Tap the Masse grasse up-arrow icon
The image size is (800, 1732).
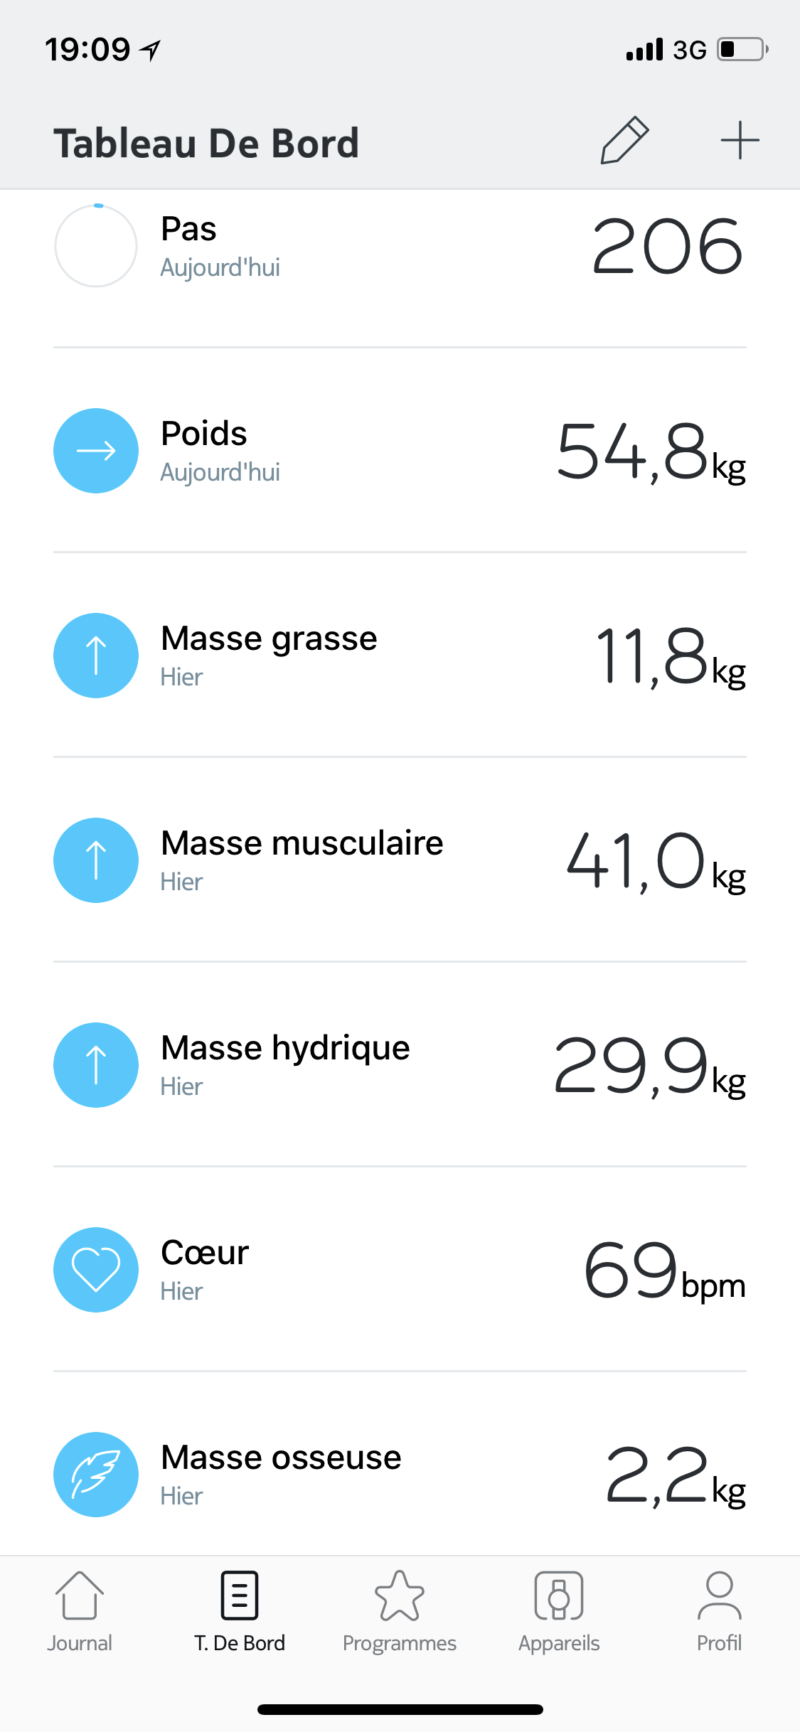click(x=96, y=656)
